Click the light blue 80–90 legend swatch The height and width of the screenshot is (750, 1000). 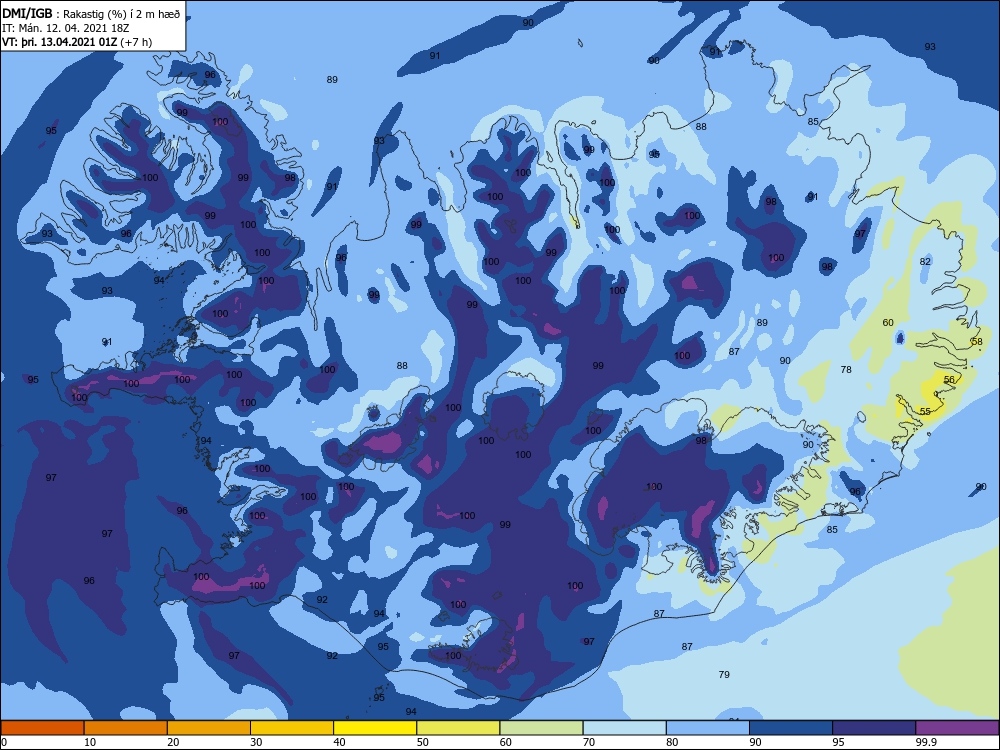(x=708, y=728)
